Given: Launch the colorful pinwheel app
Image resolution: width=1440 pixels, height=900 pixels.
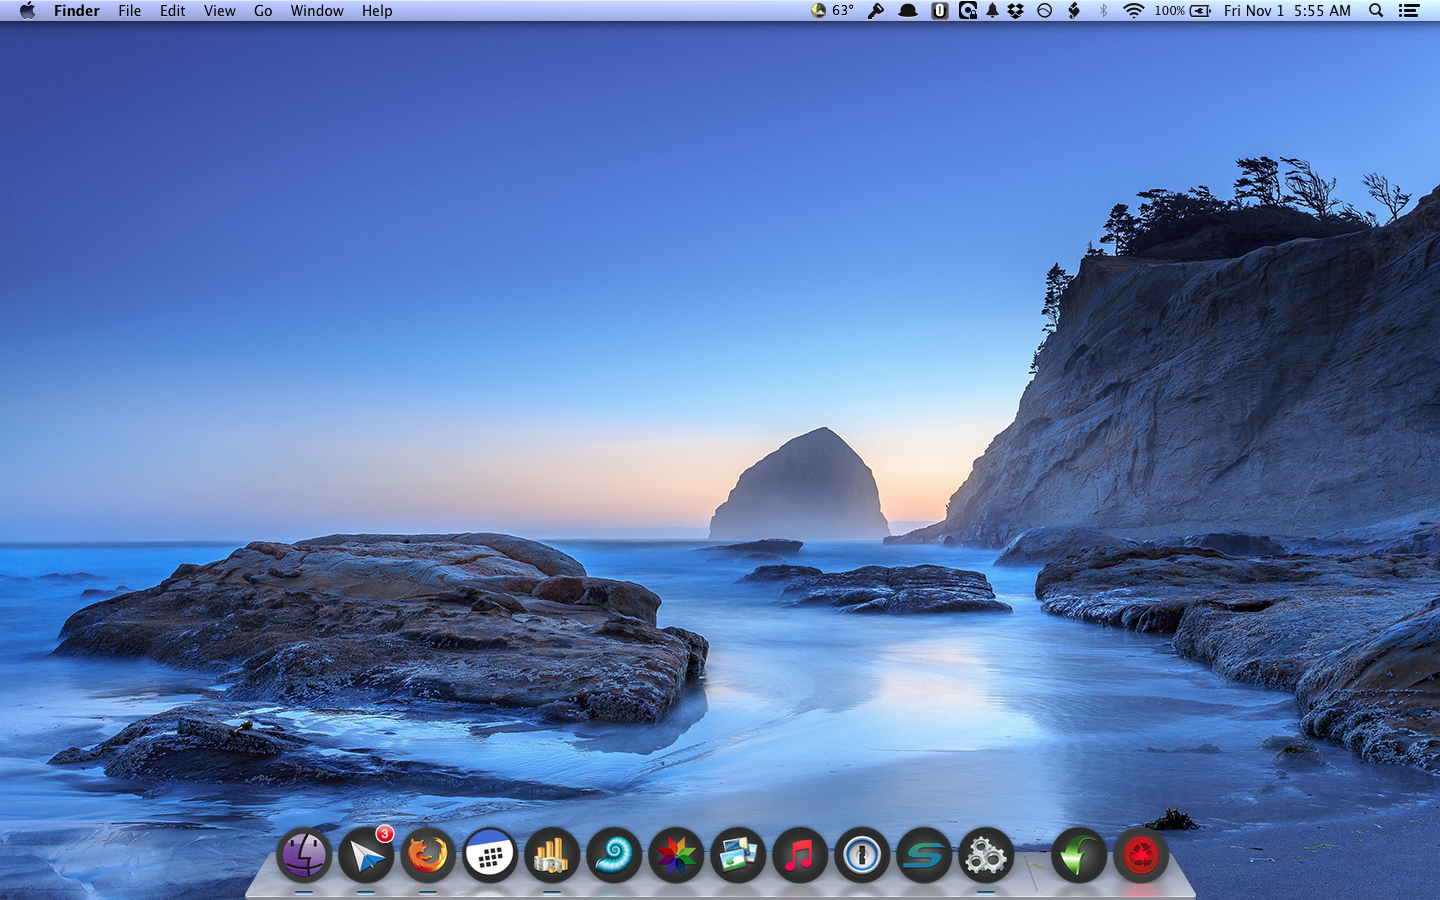Looking at the screenshot, I should 676,856.
